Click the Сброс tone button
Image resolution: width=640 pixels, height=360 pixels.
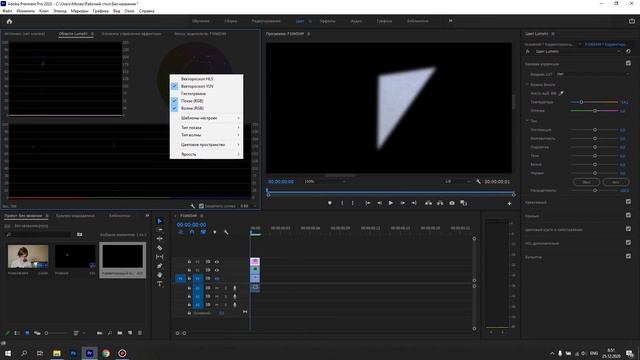(586, 182)
